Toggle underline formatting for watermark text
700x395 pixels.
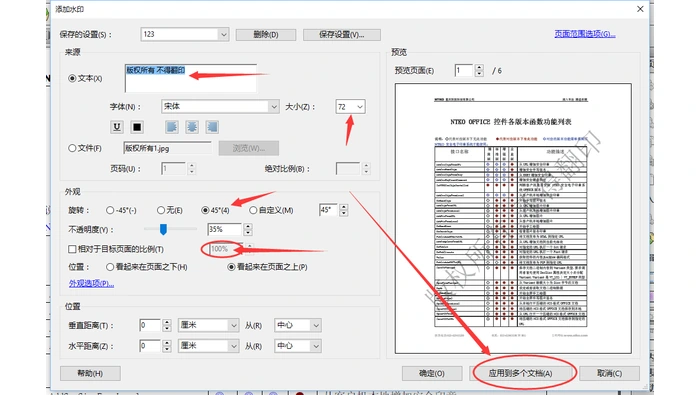click(117, 127)
